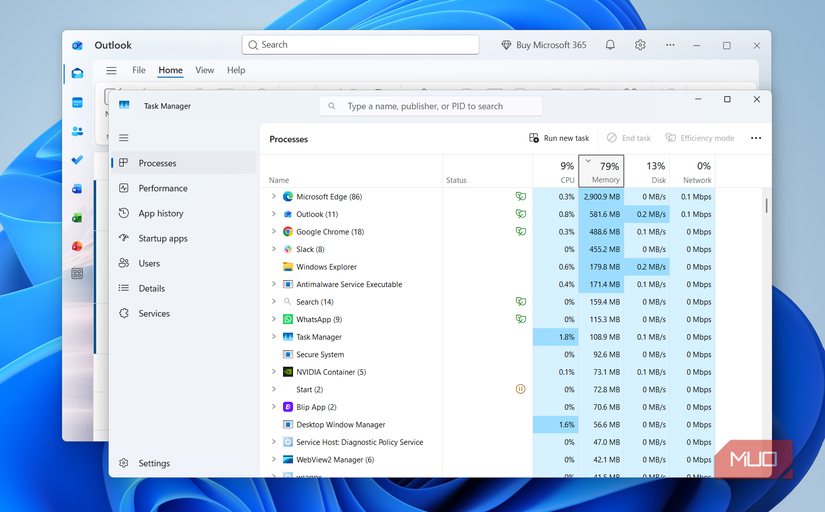
Task: Expand the Start (2) process group
Action: (274, 389)
